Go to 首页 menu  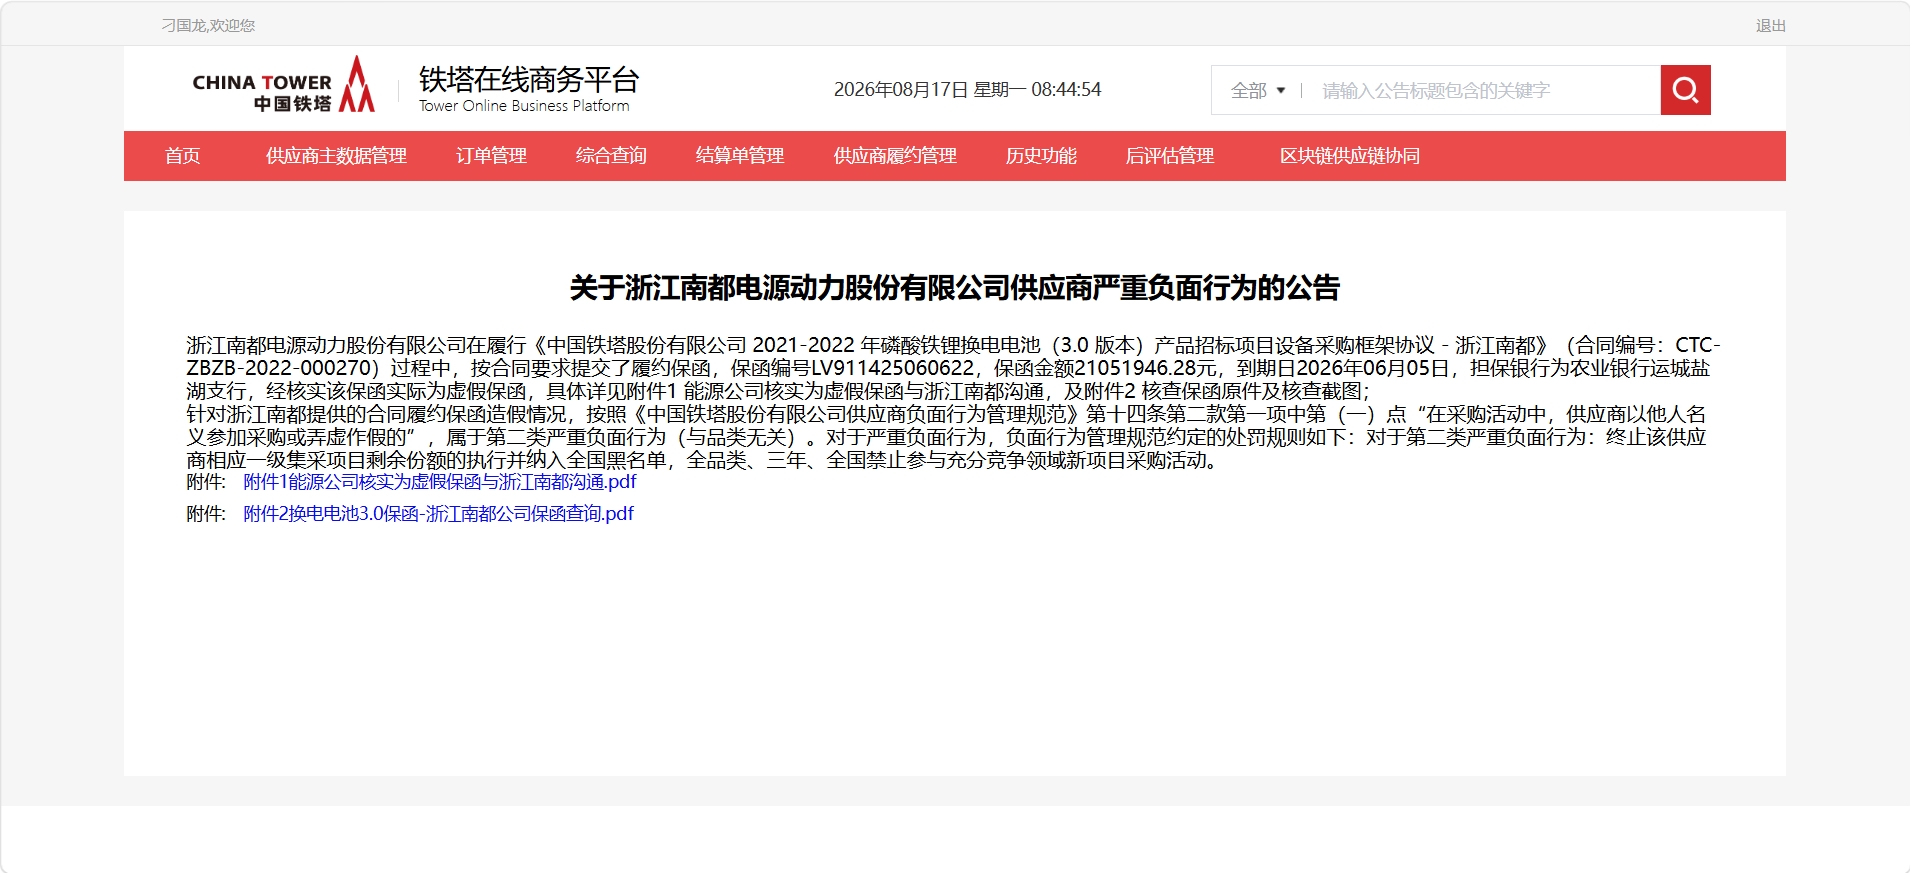click(x=182, y=156)
